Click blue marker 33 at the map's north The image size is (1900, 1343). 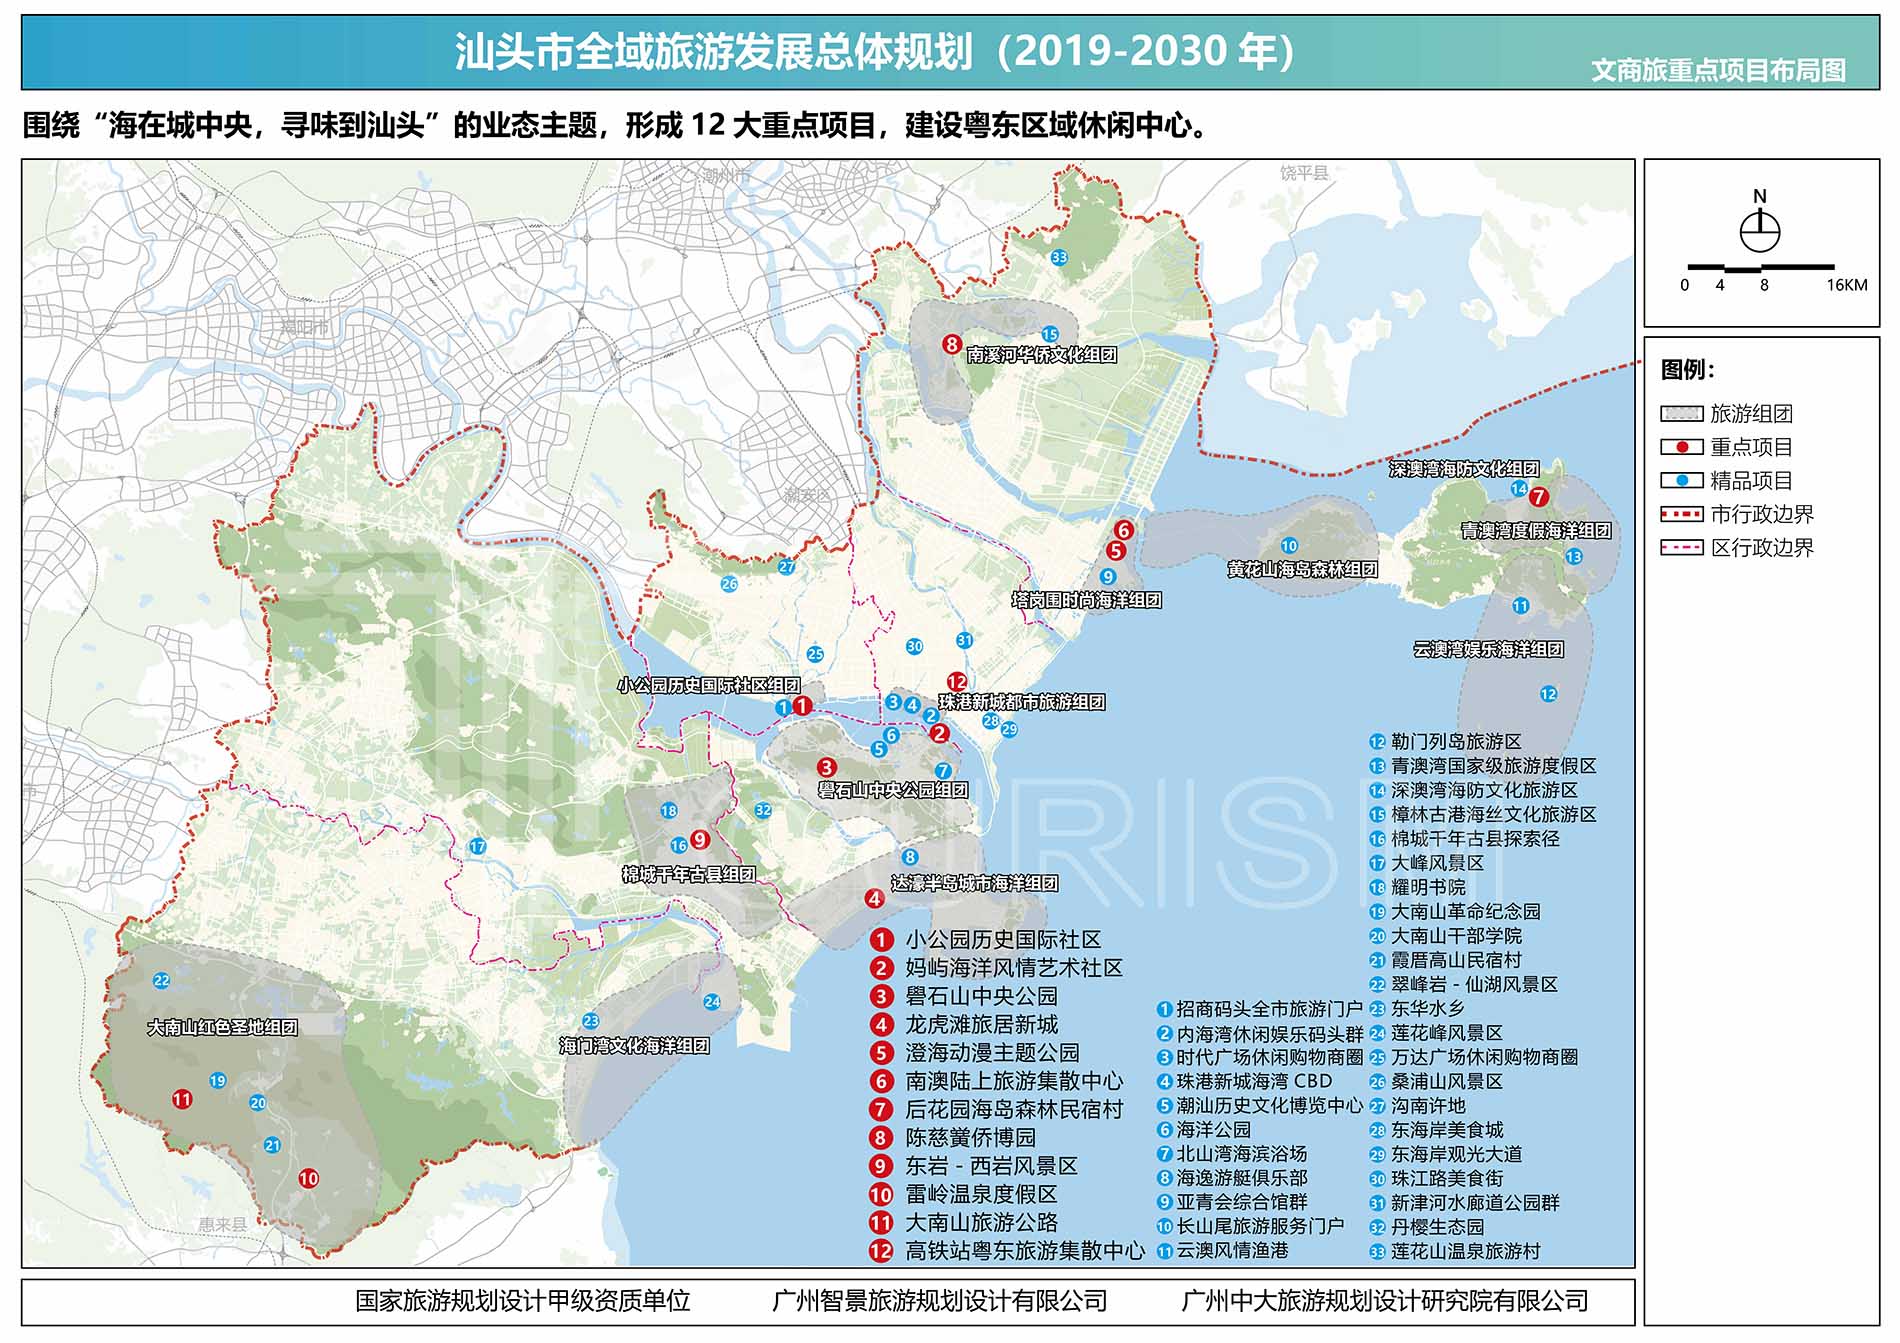pos(1059,258)
